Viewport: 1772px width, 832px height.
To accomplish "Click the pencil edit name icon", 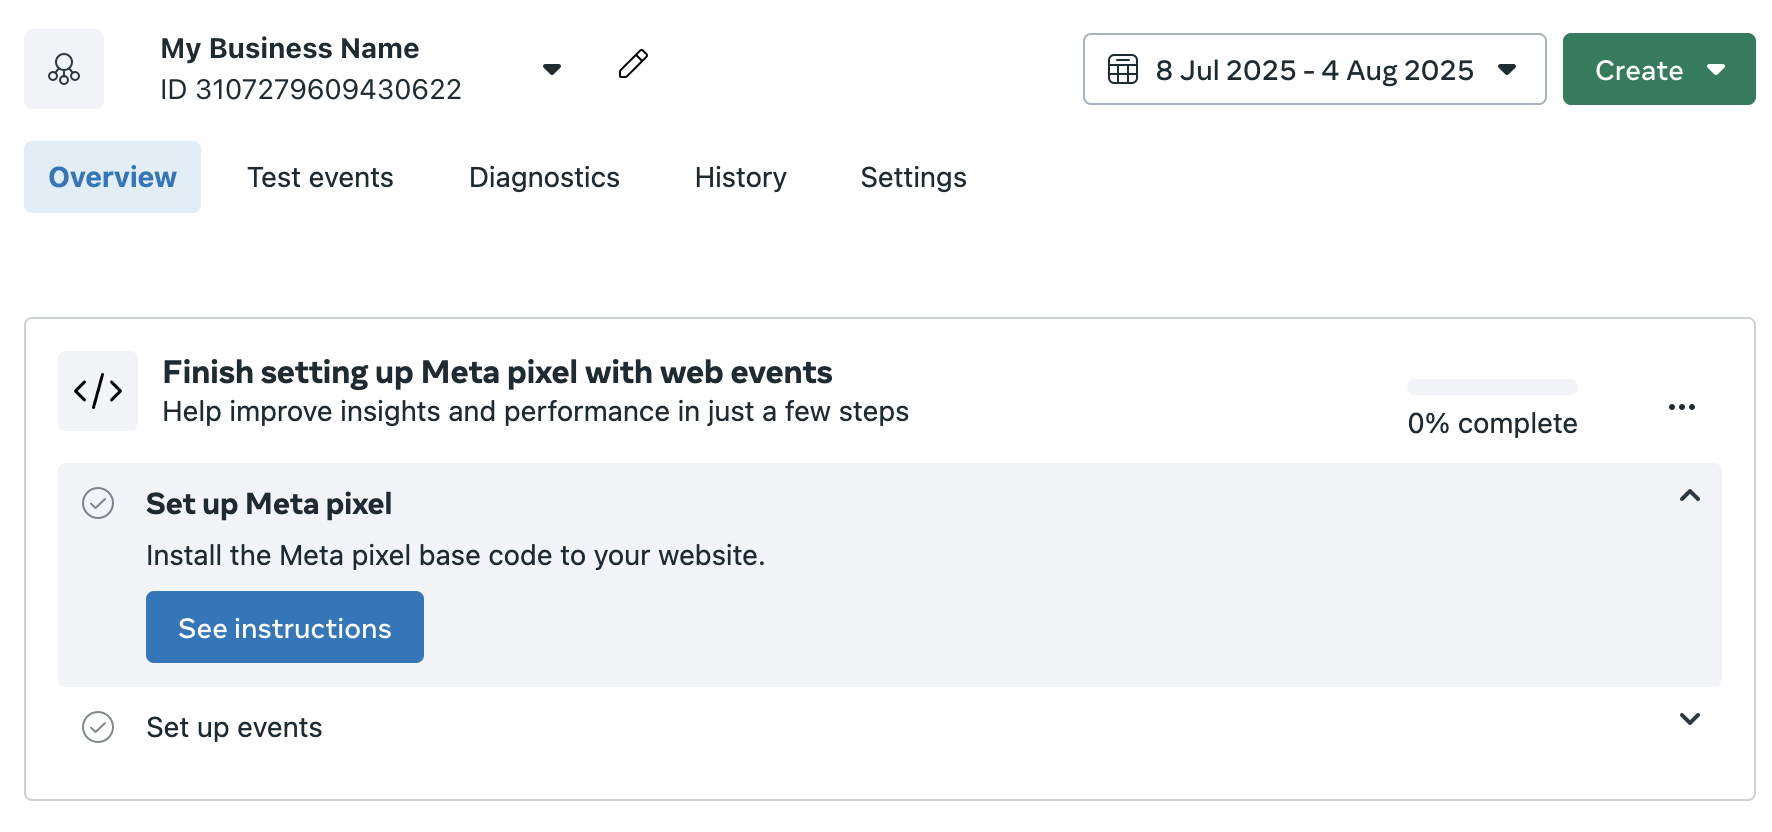I will tap(633, 65).
